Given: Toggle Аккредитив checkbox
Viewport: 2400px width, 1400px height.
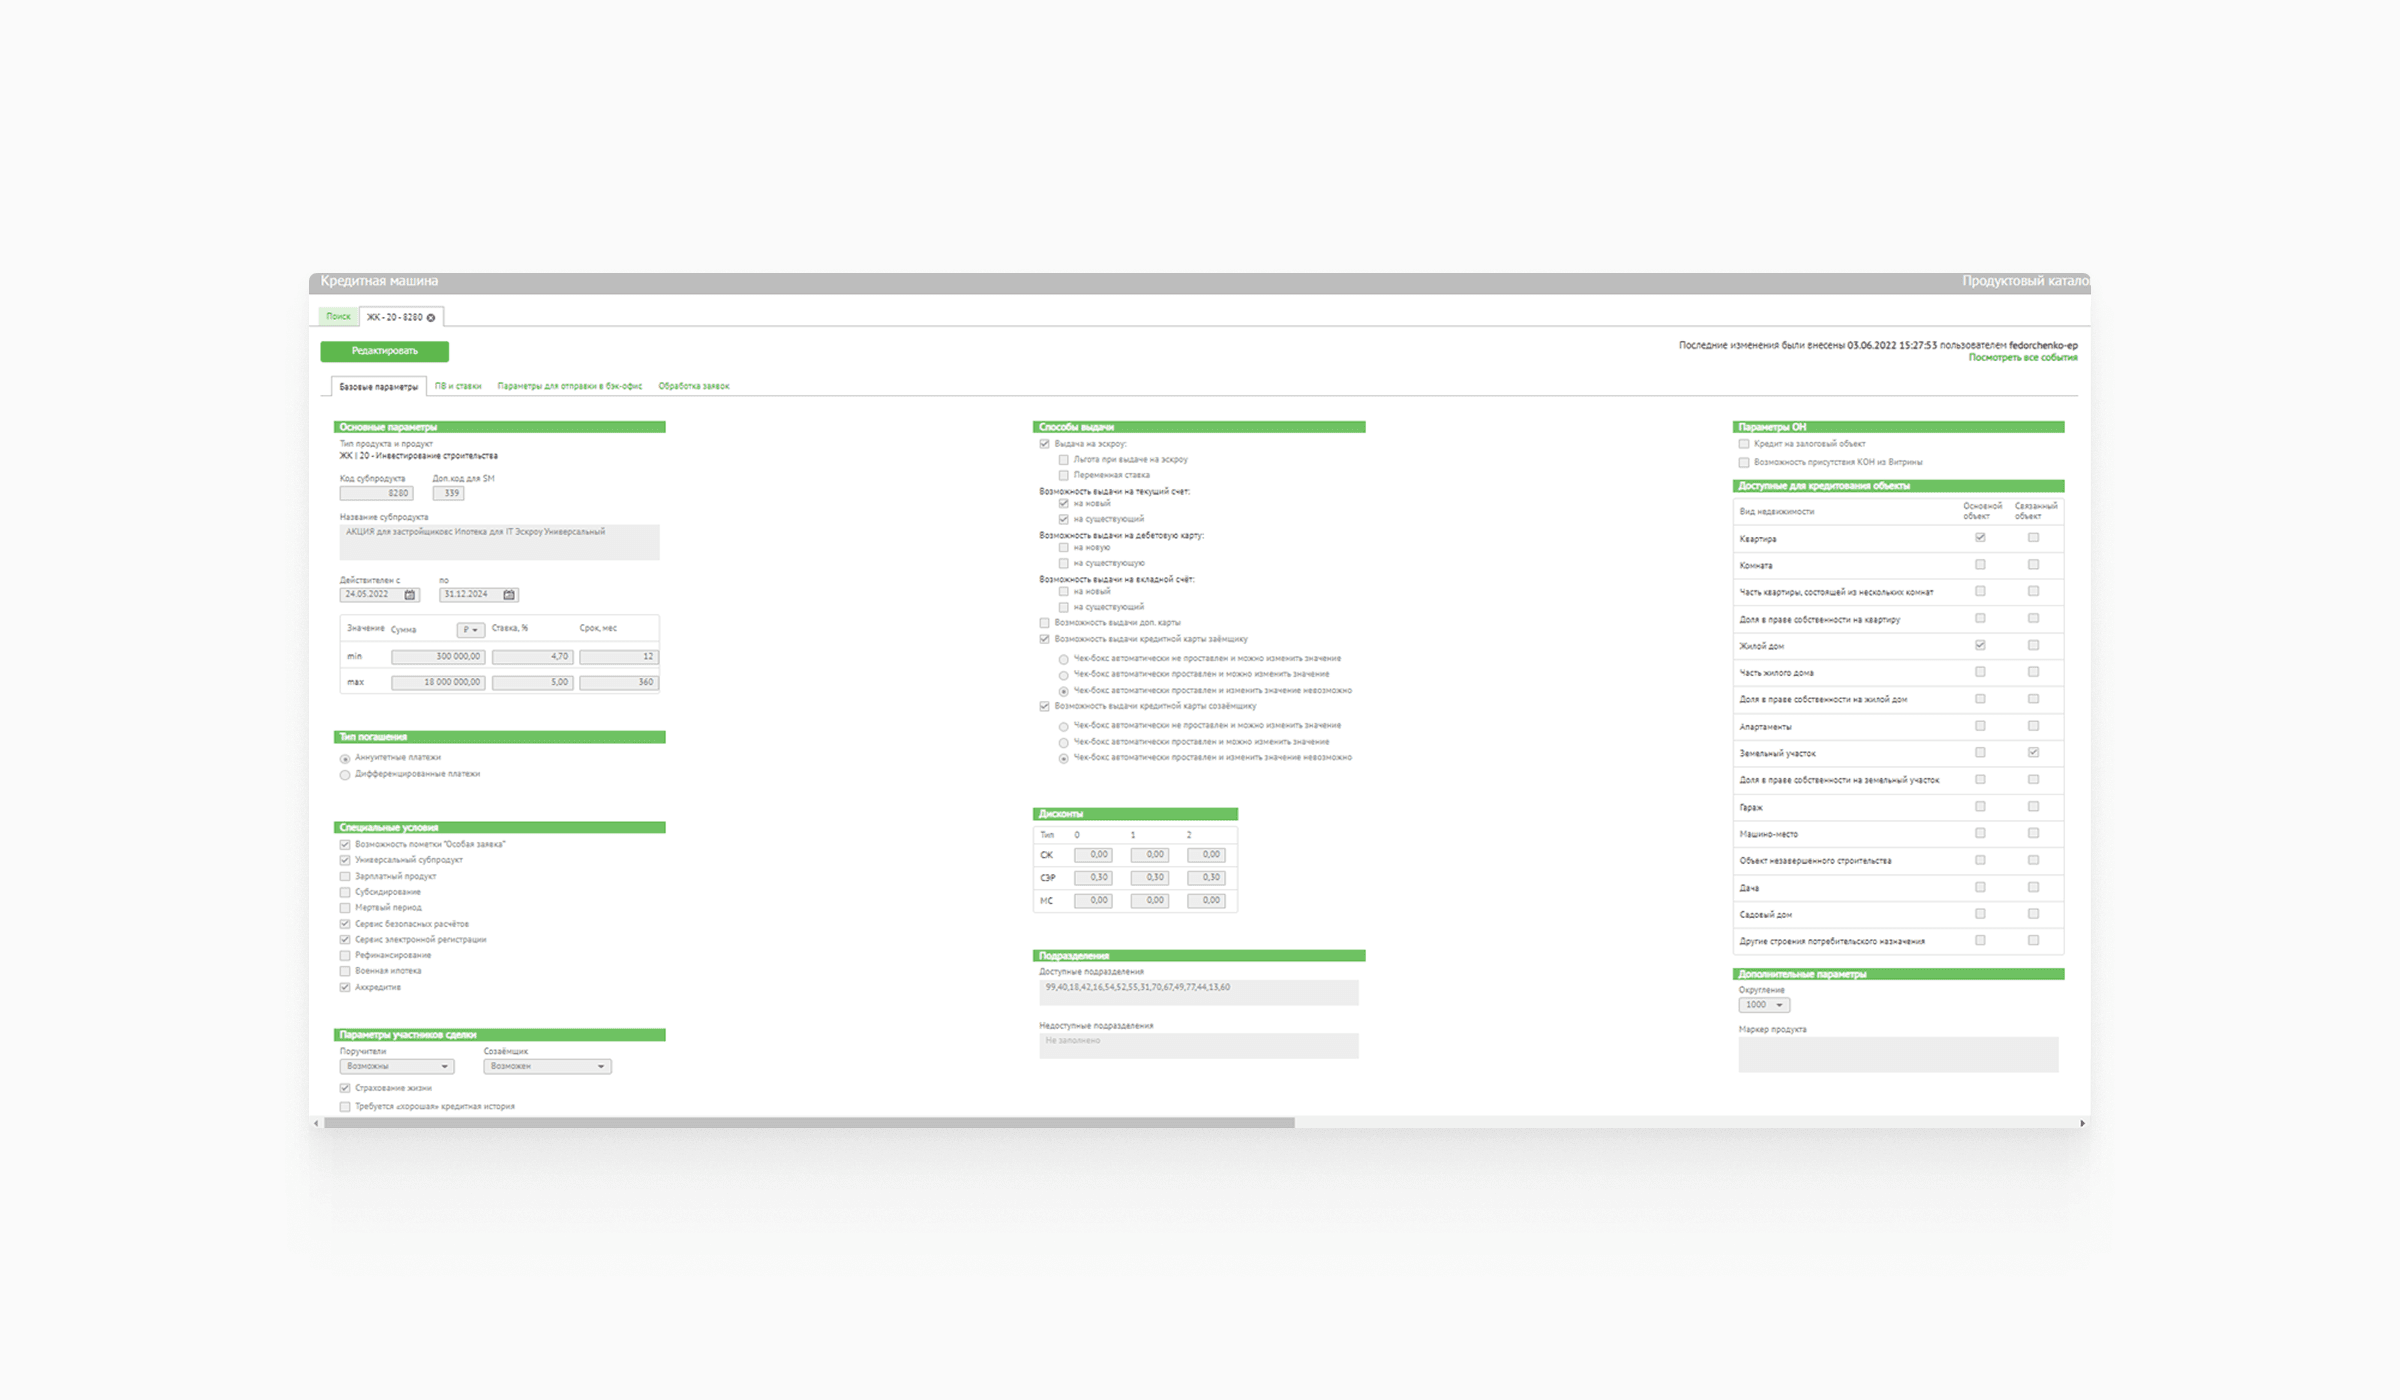Looking at the screenshot, I should tap(345, 988).
